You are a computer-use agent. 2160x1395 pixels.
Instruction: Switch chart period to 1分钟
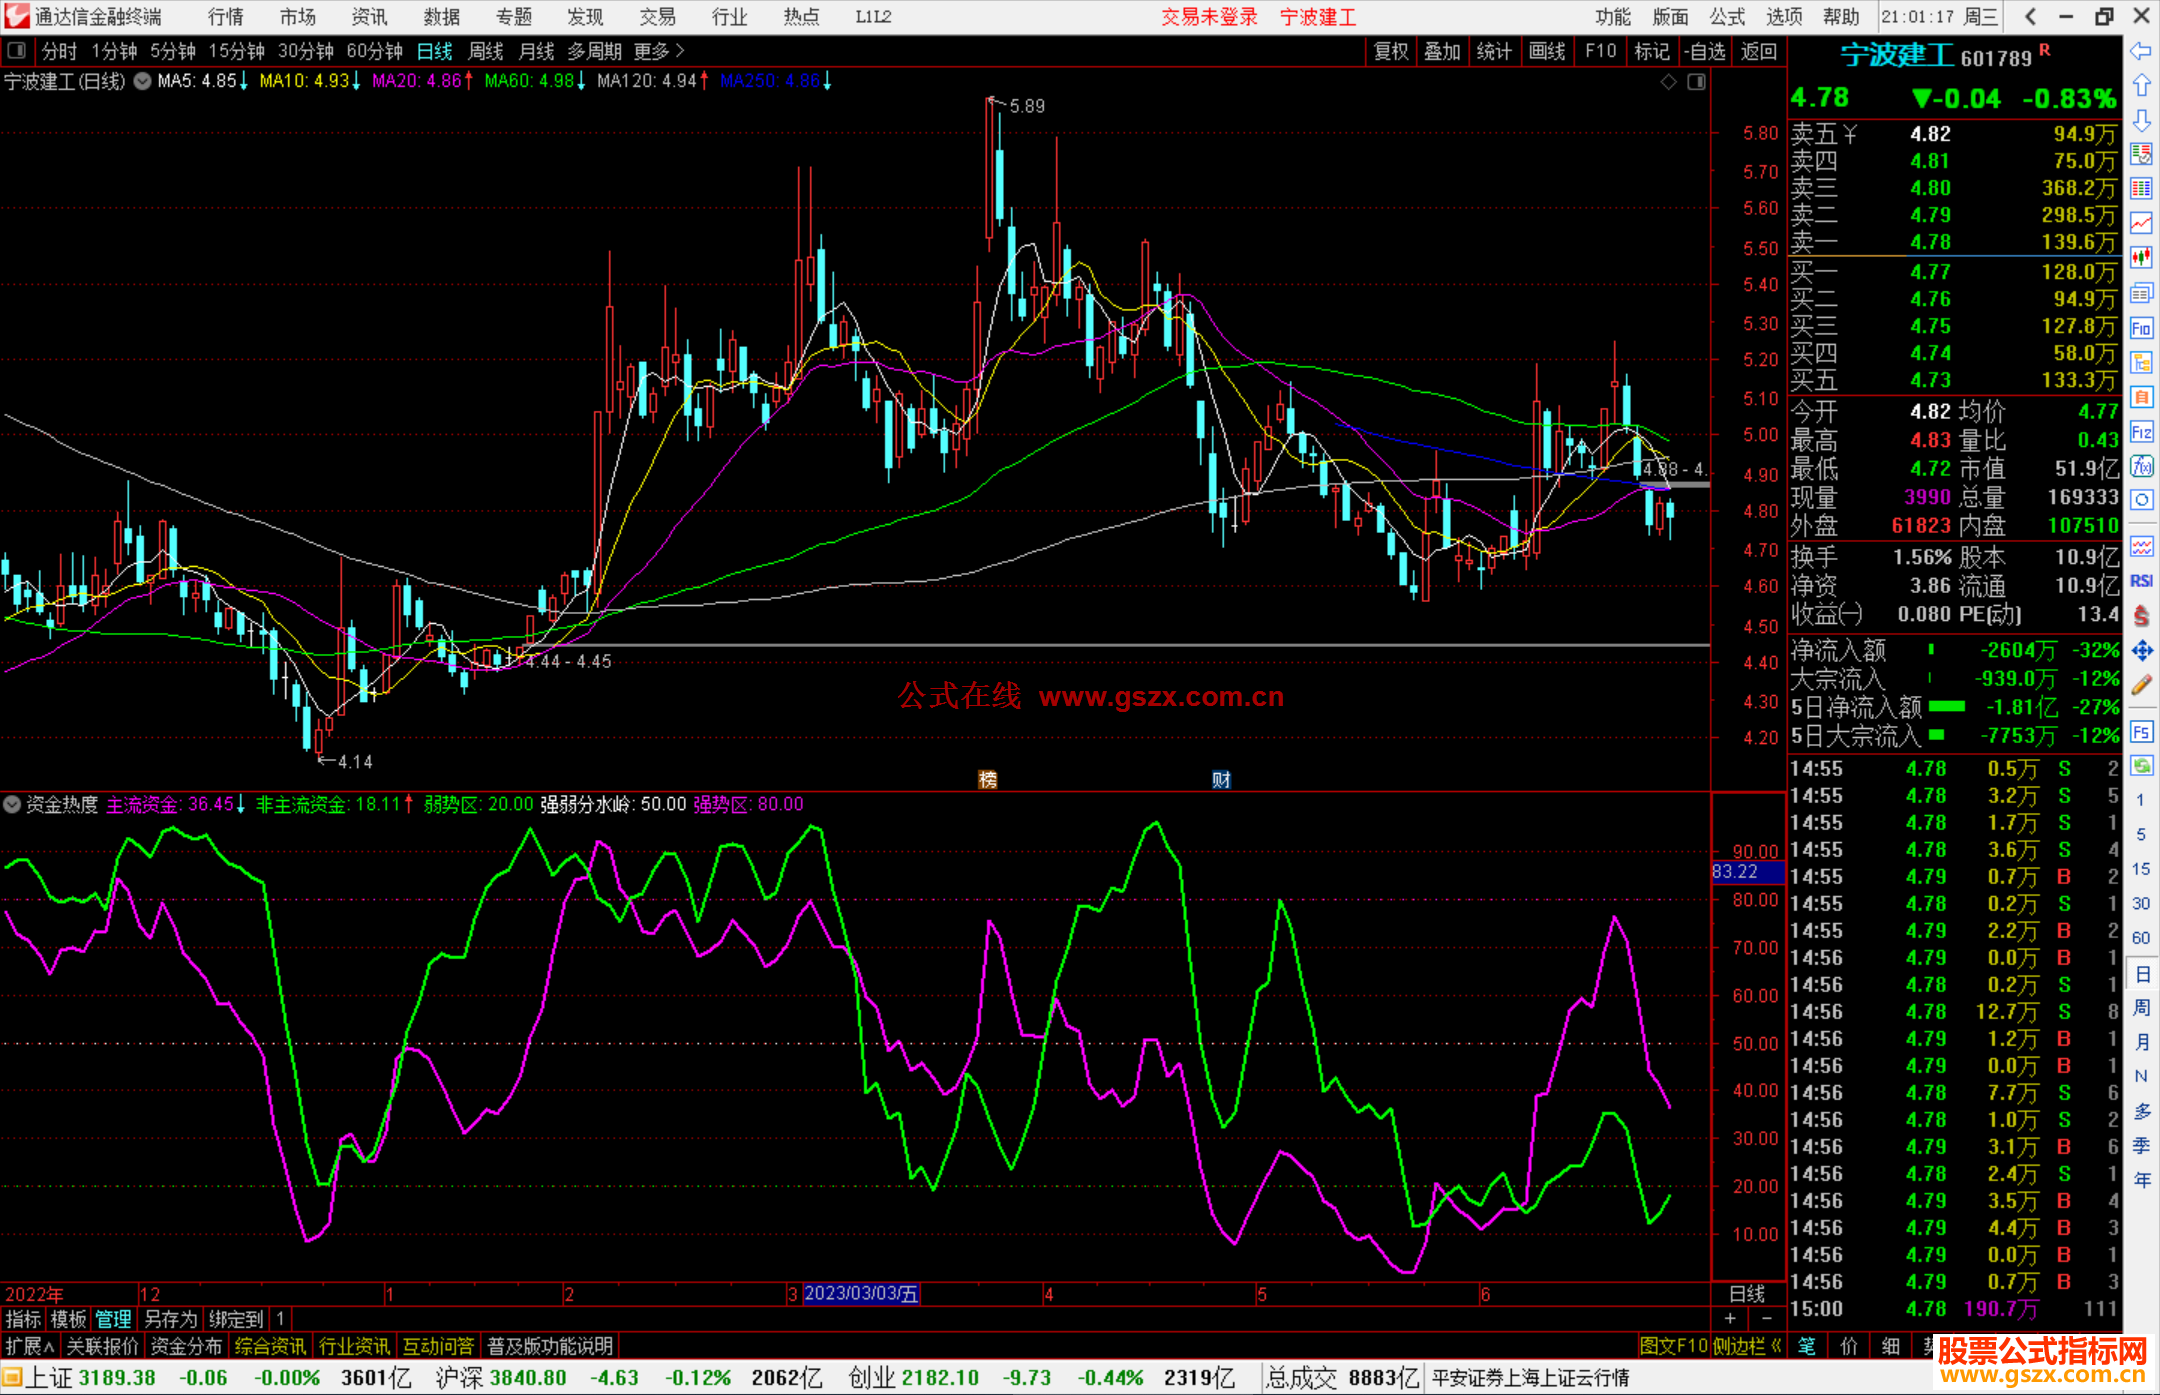pos(114,51)
